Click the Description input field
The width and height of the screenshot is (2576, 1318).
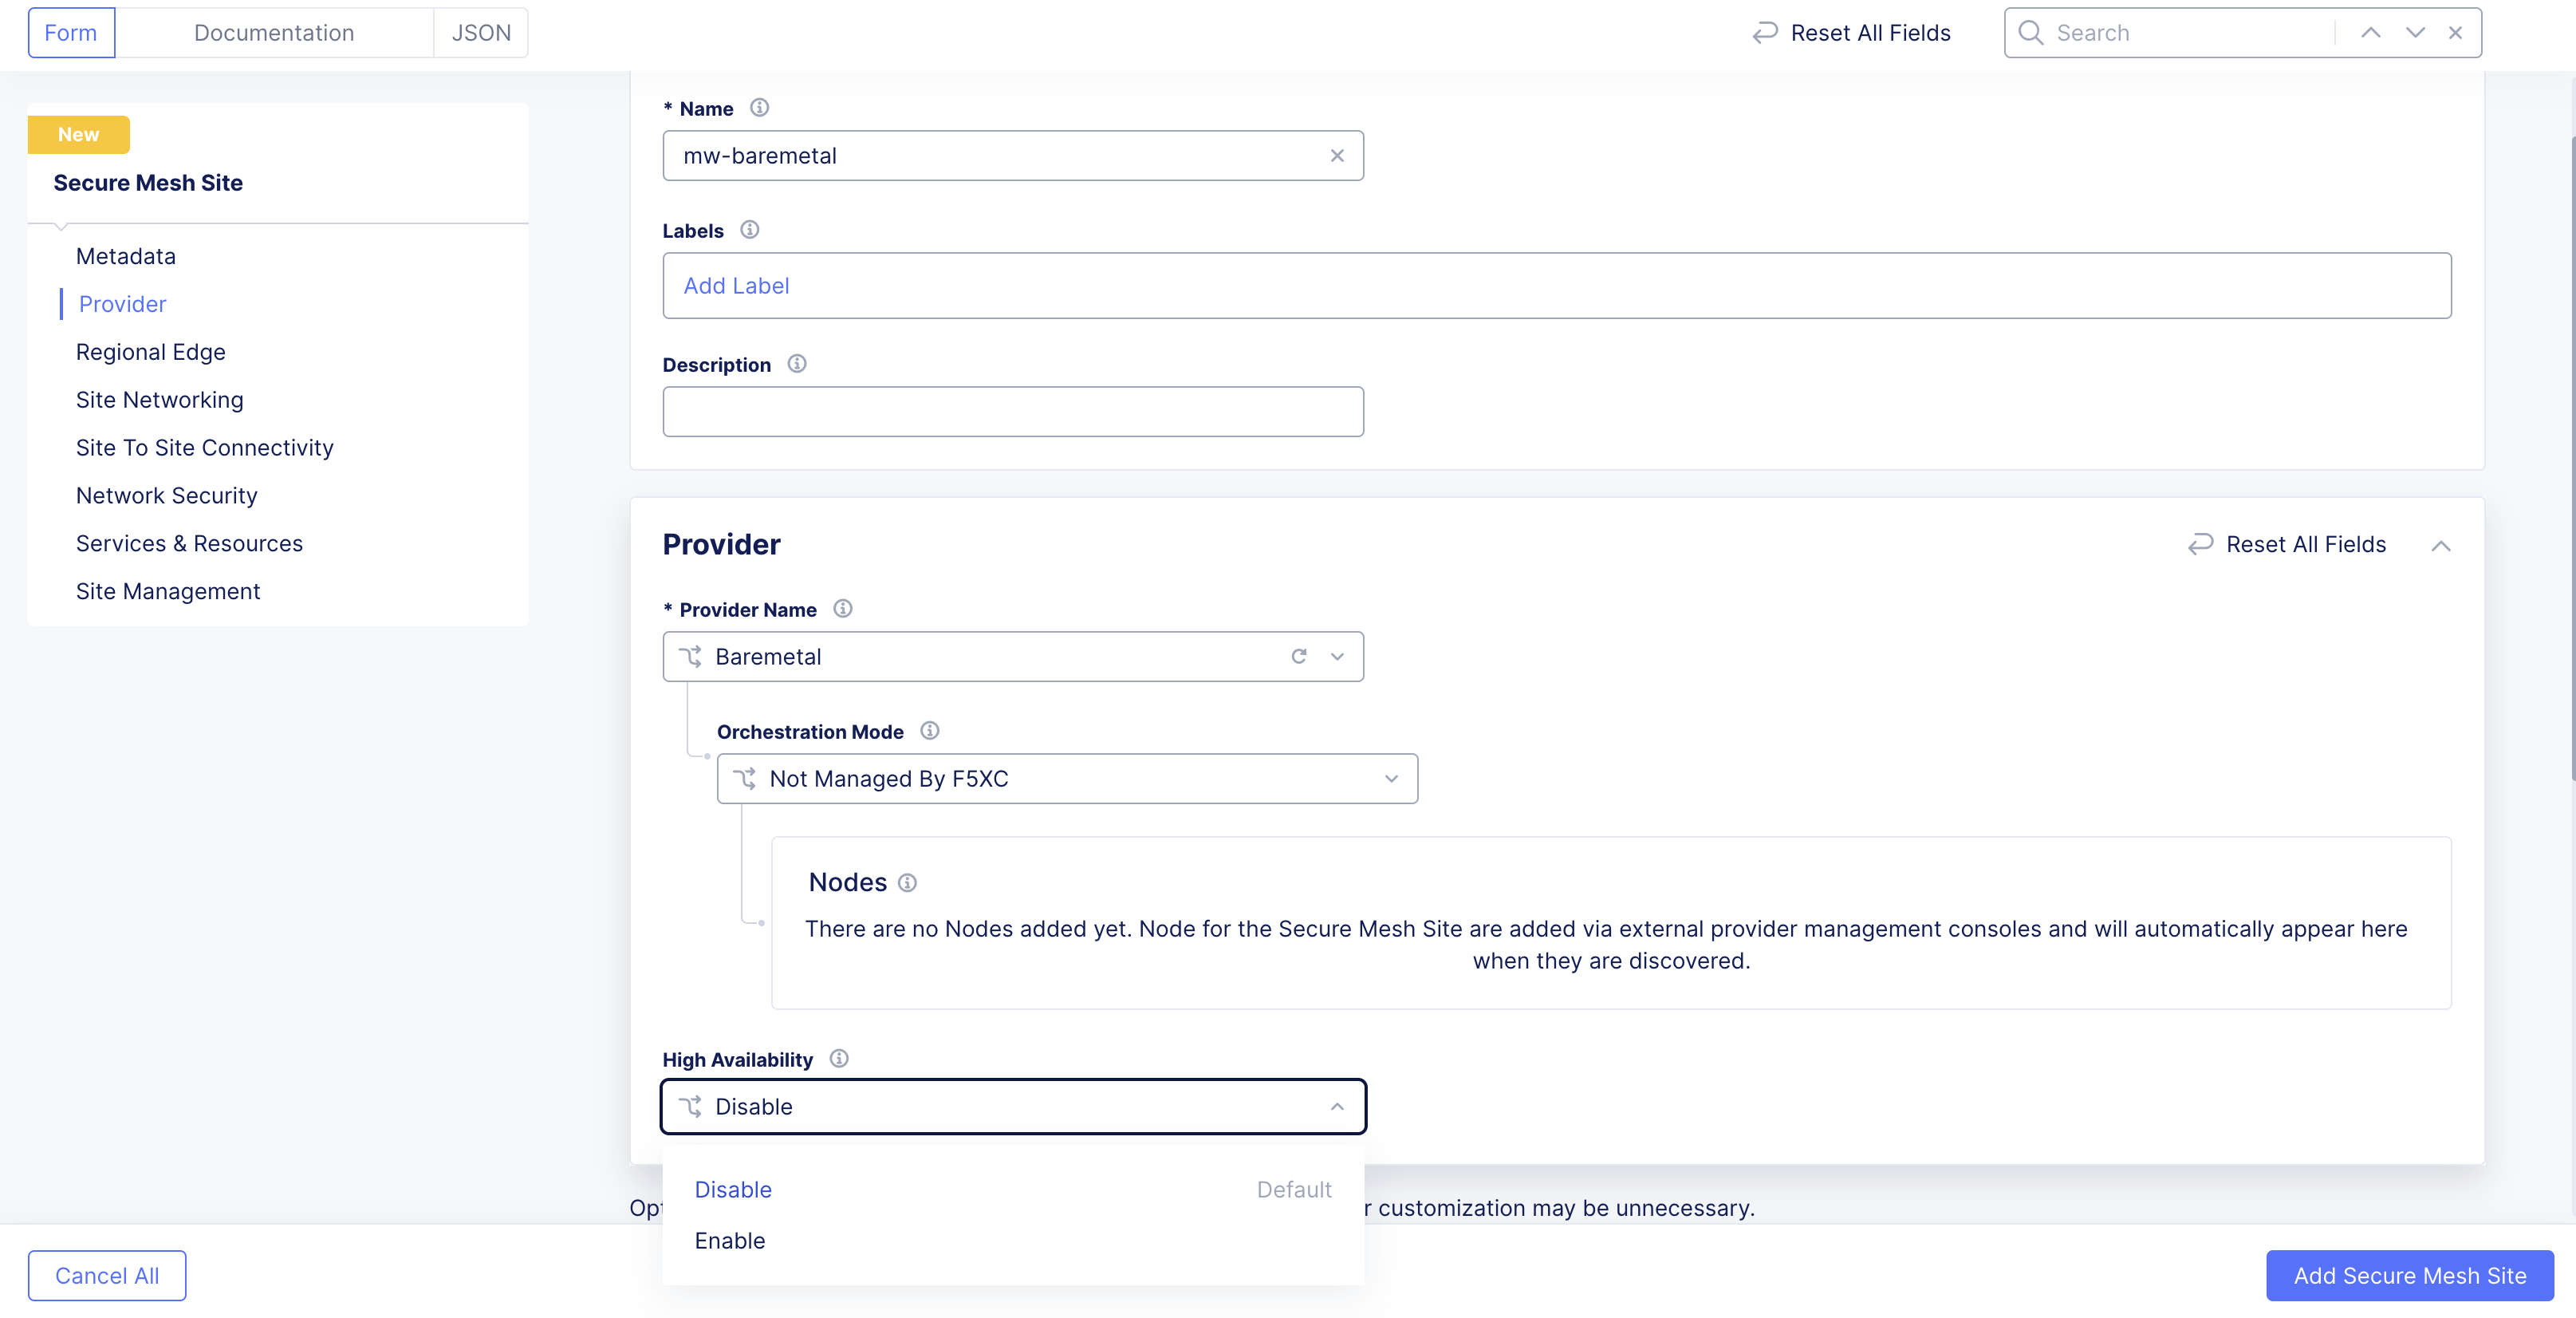pos(1012,412)
